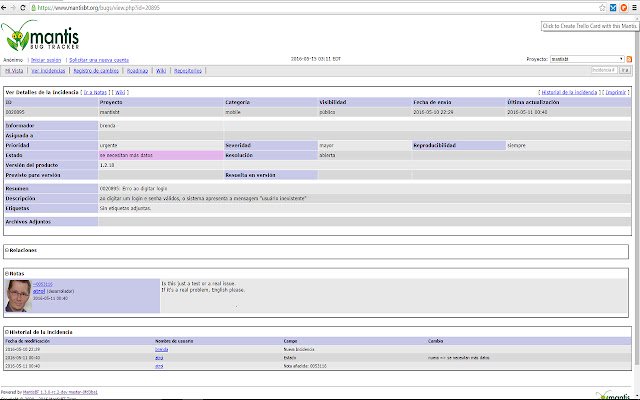Click the 'siempre' reproducibility value

pyautogui.click(x=516, y=145)
